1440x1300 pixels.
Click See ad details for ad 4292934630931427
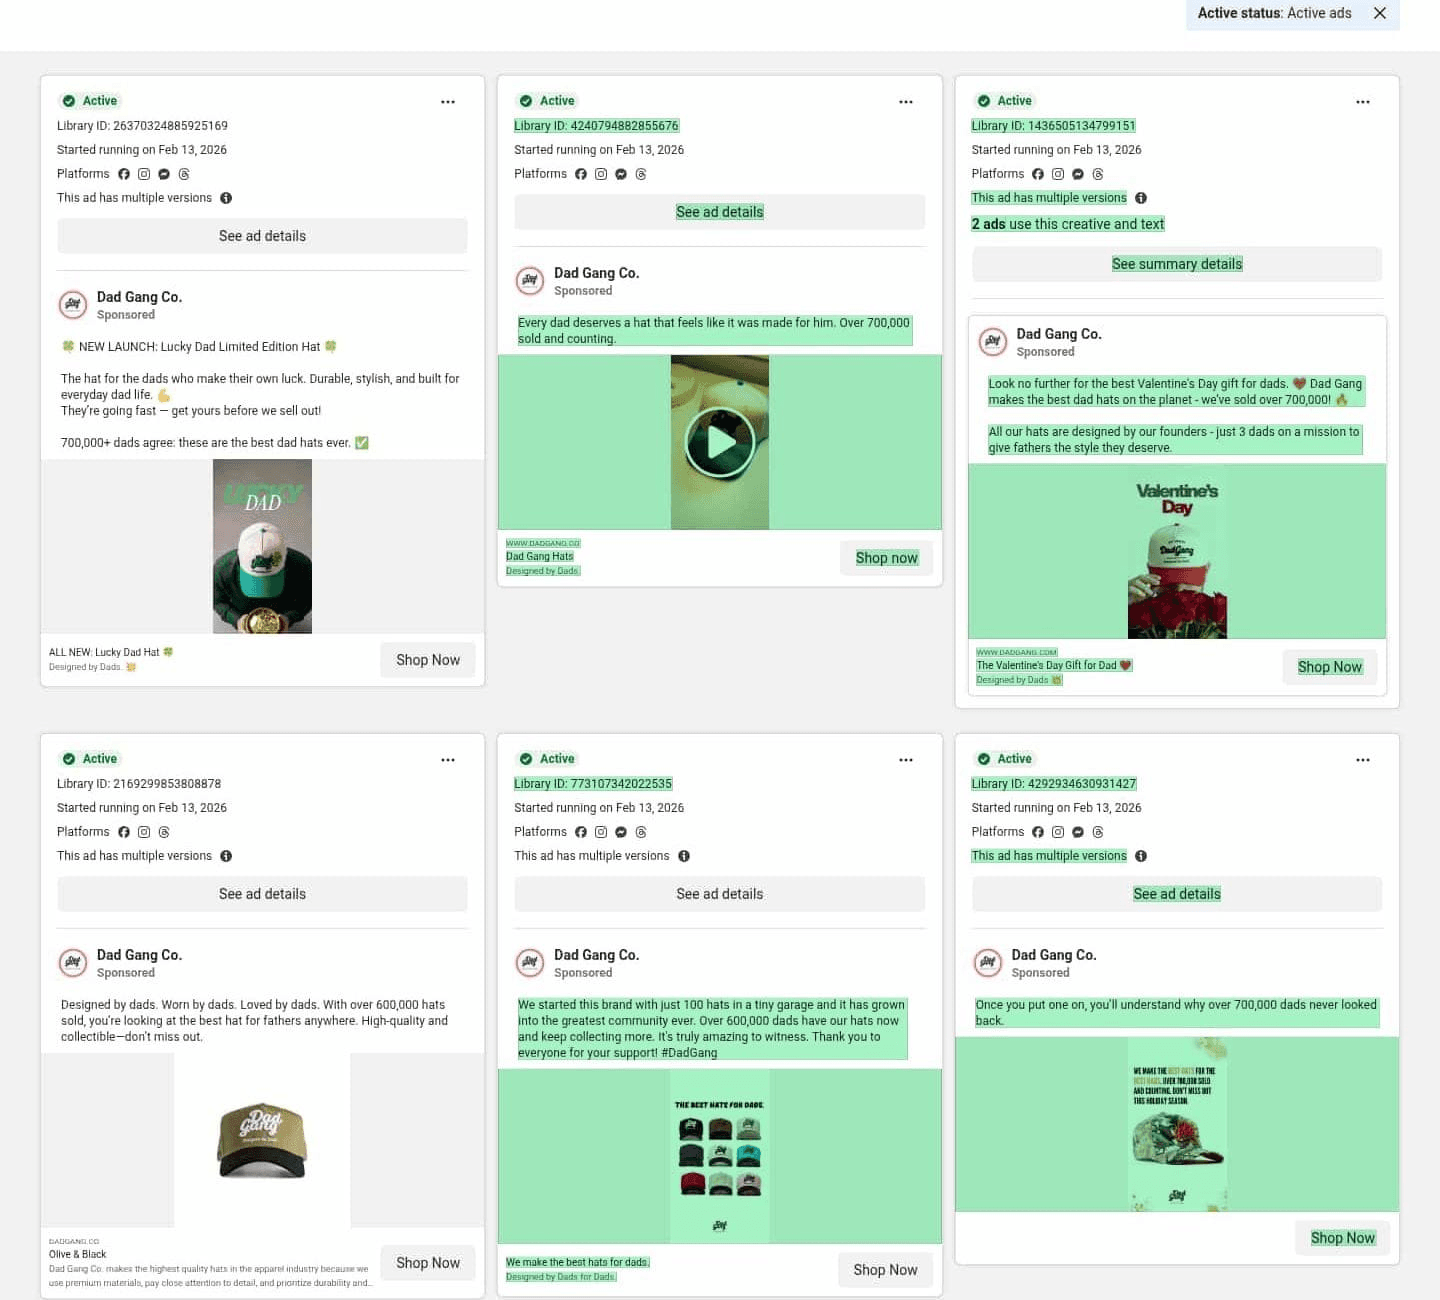[1177, 894]
